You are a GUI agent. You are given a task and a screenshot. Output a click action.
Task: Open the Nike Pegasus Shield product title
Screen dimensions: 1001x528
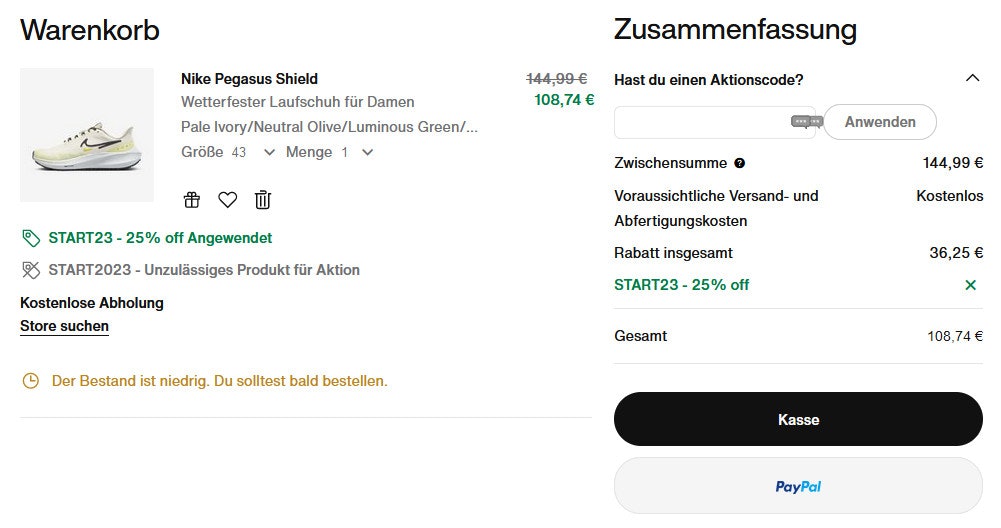(x=249, y=79)
